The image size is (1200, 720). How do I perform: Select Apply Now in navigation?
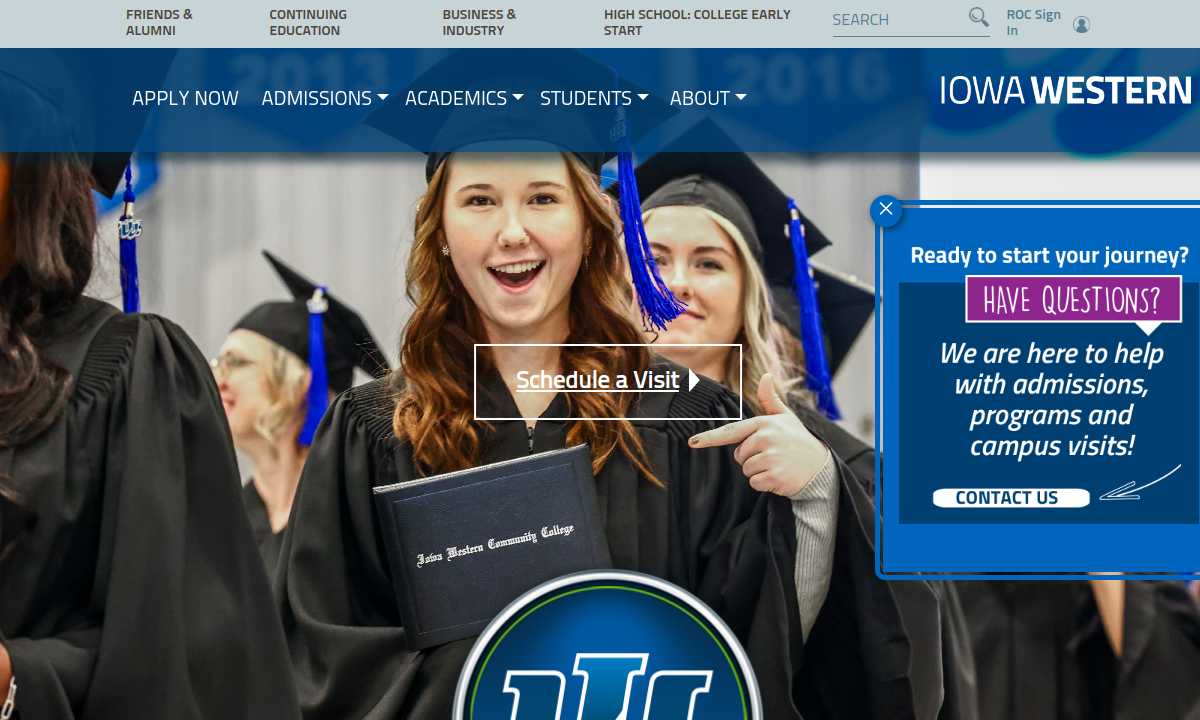[185, 98]
